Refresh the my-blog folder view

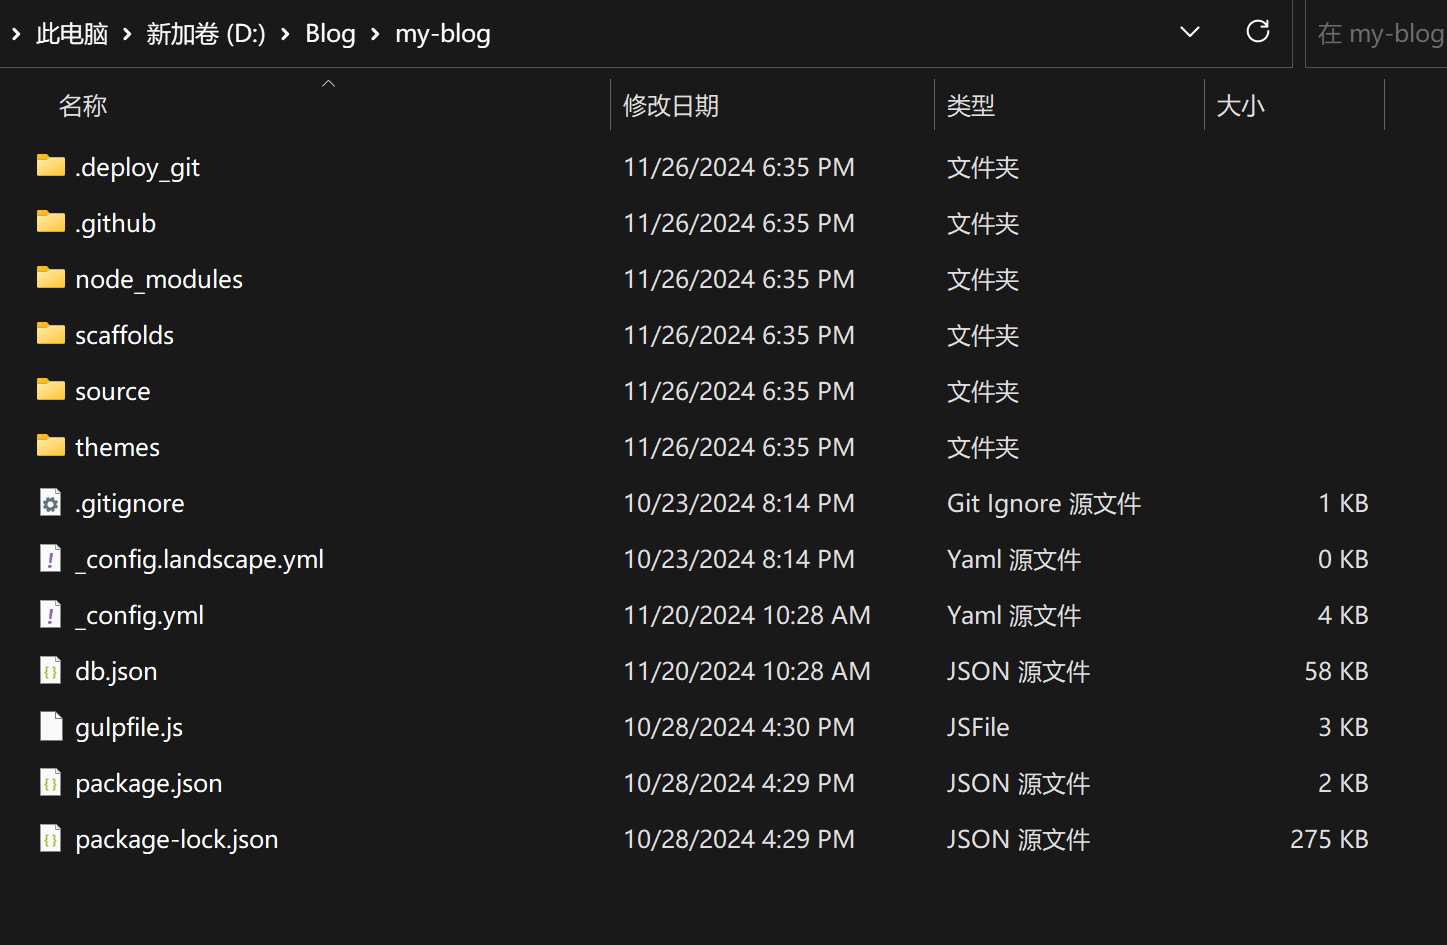pyautogui.click(x=1258, y=32)
